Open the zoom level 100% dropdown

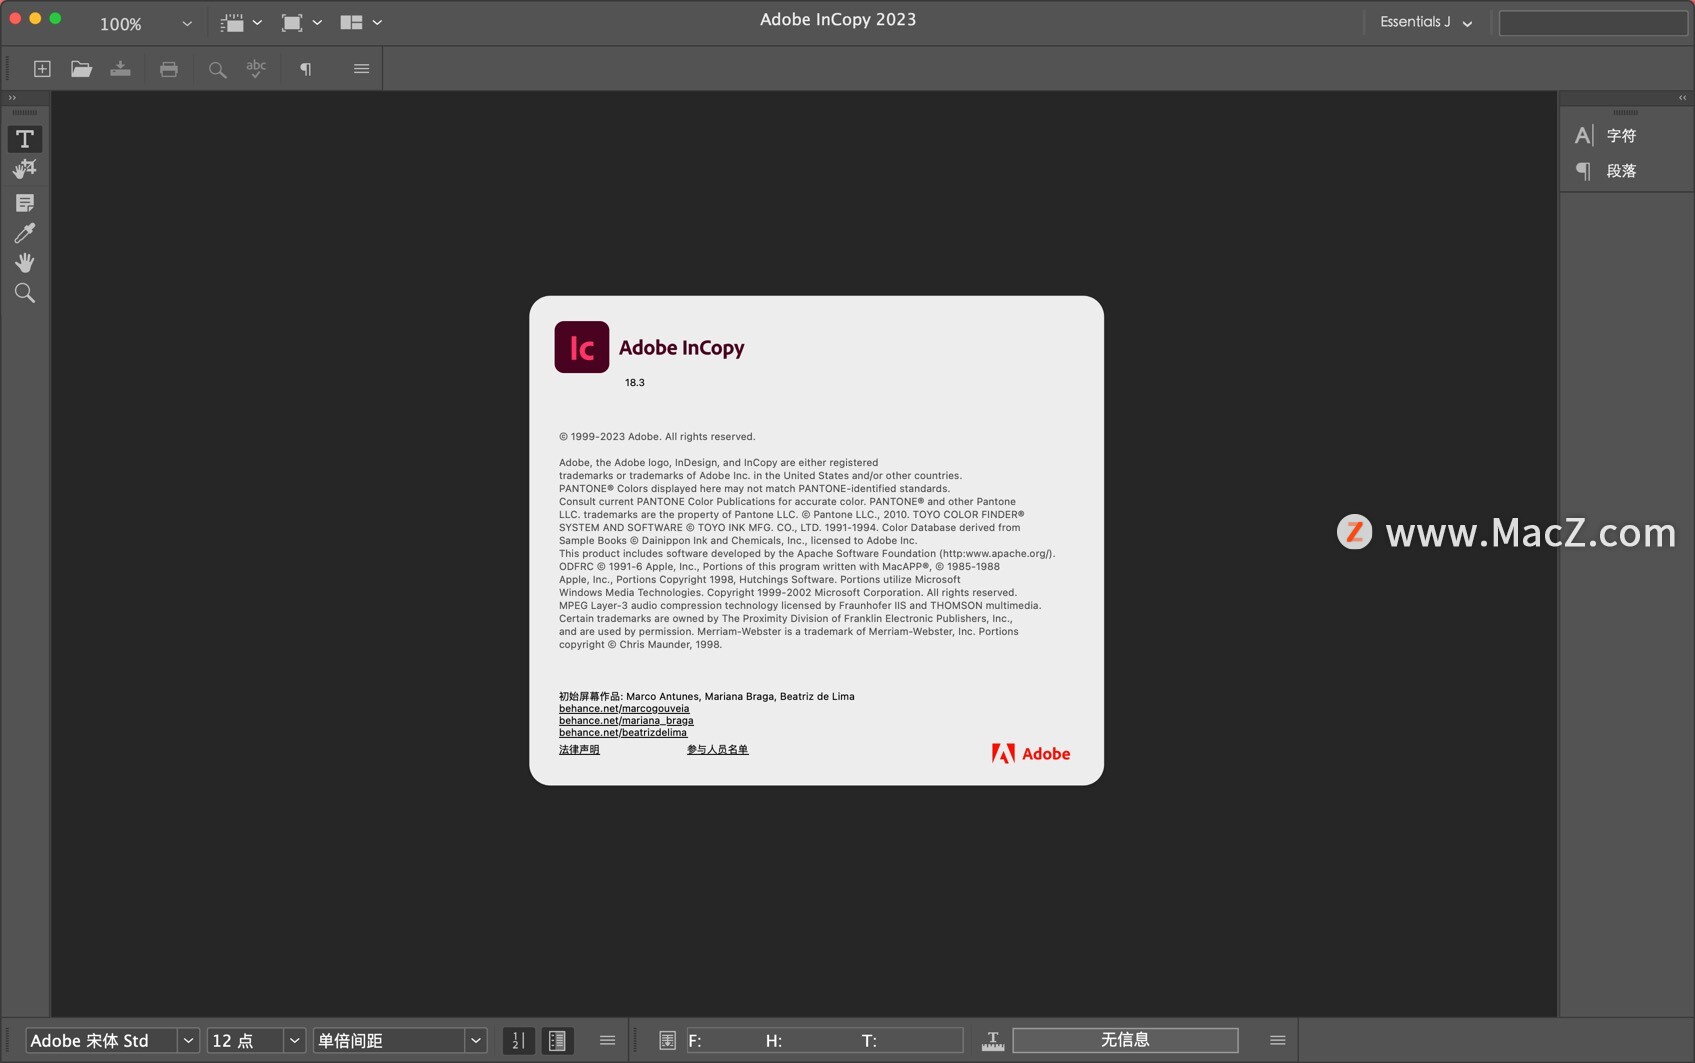[x=186, y=23]
